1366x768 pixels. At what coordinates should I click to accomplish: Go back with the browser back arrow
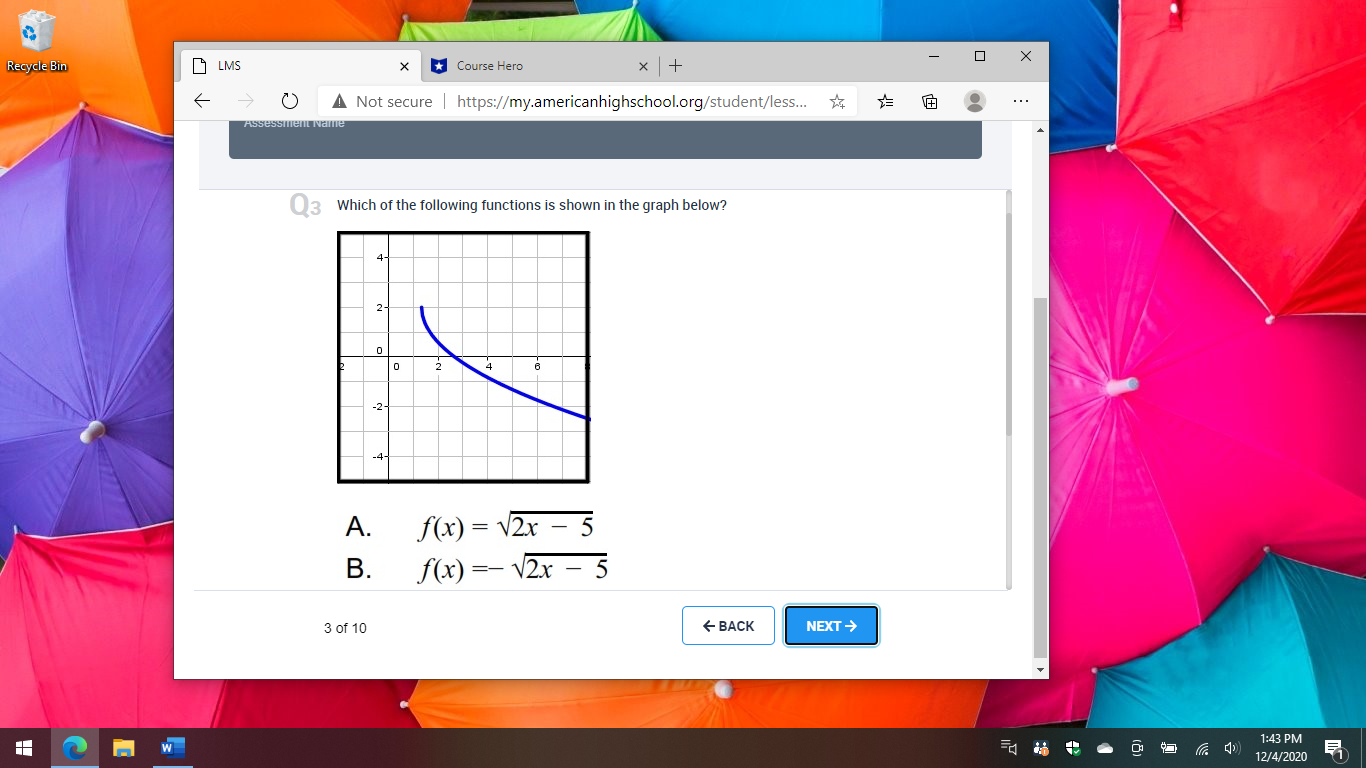coord(202,101)
